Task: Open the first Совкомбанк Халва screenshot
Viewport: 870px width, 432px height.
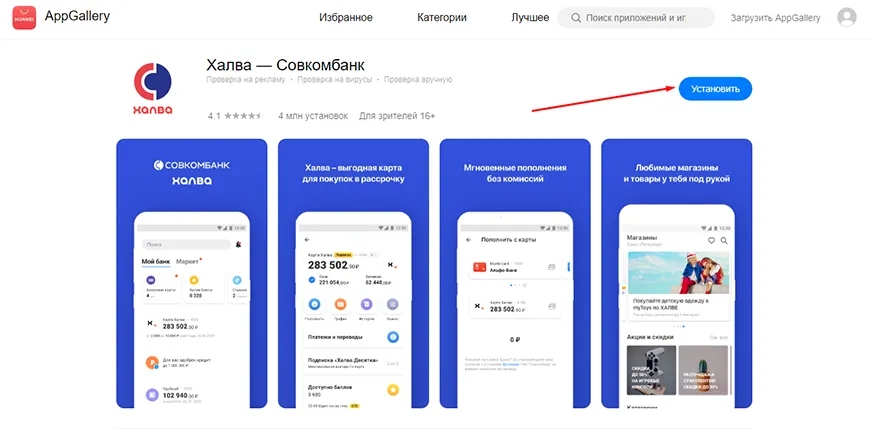Action: (x=191, y=273)
